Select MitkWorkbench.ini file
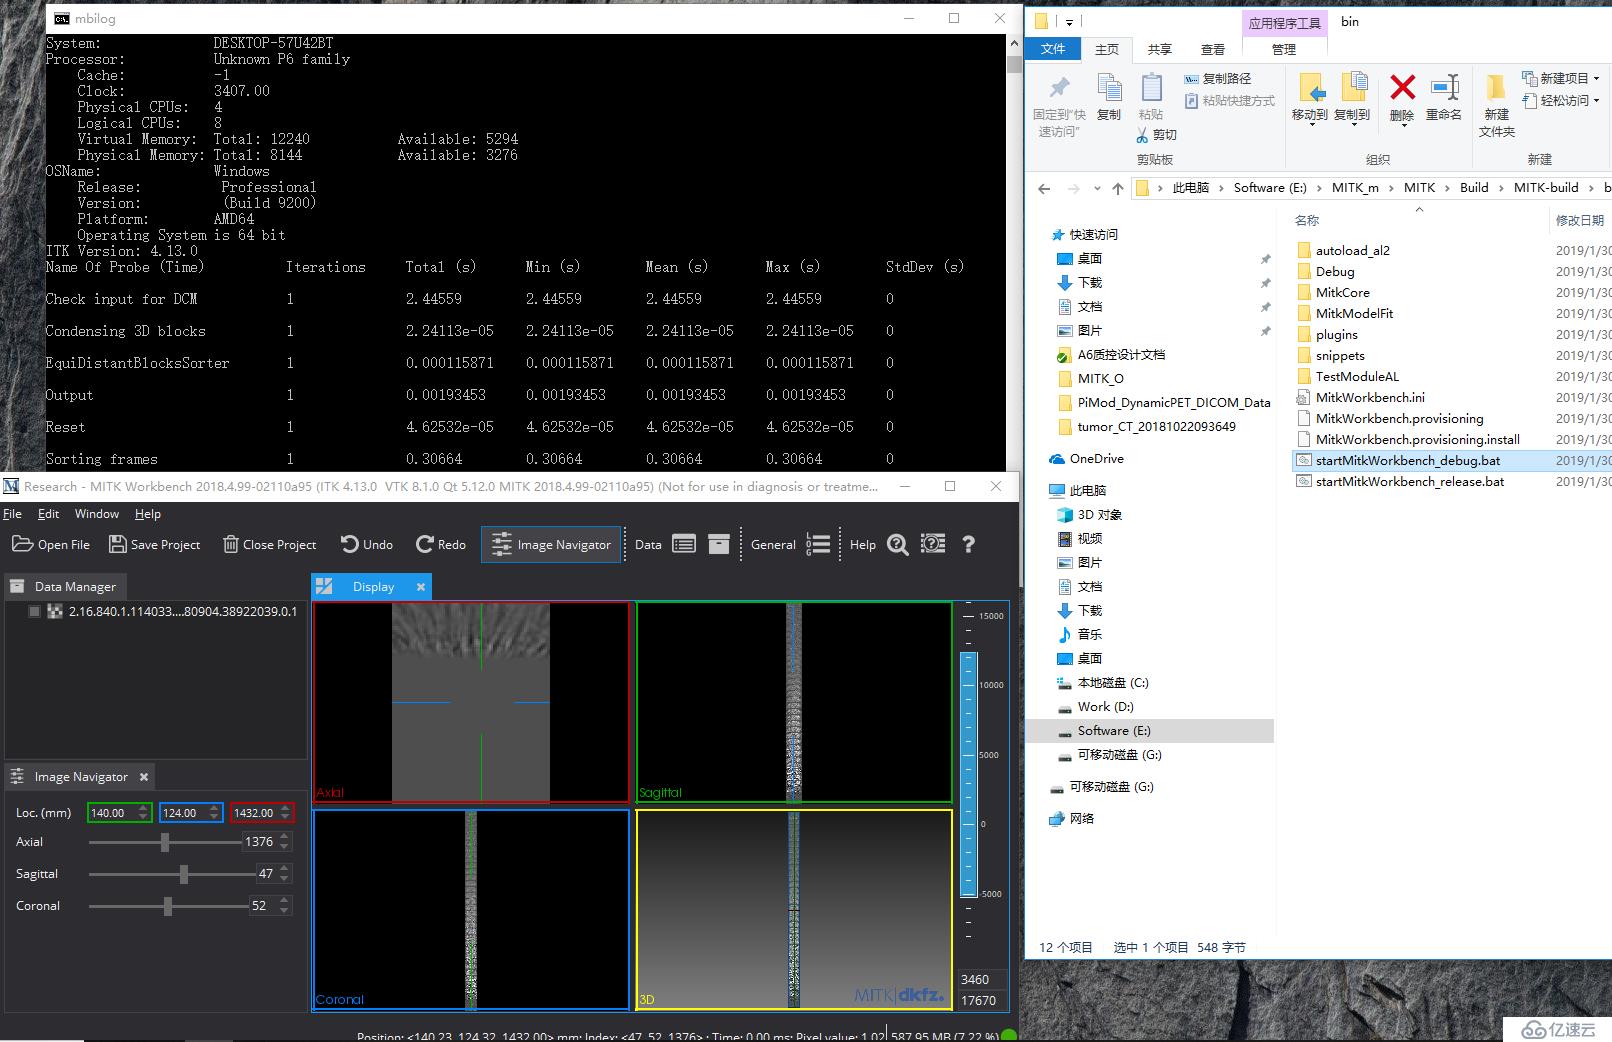This screenshot has height=1042, width=1612. [1370, 398]
